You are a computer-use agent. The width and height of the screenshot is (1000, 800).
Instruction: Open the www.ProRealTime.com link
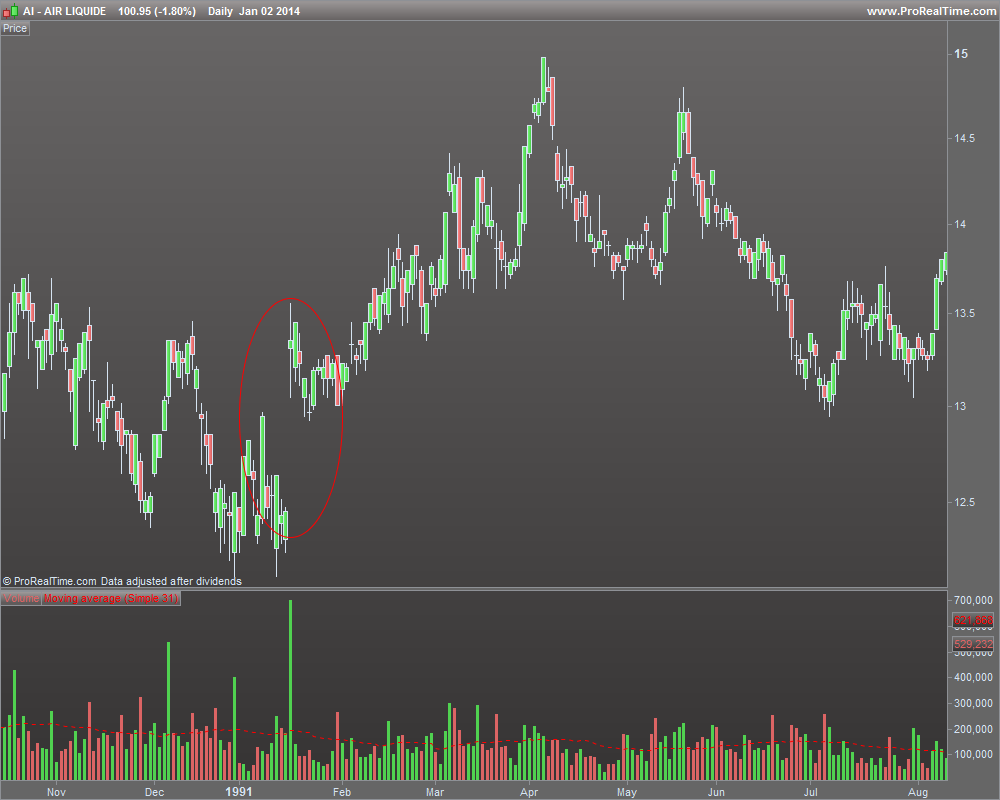point(931,11)
